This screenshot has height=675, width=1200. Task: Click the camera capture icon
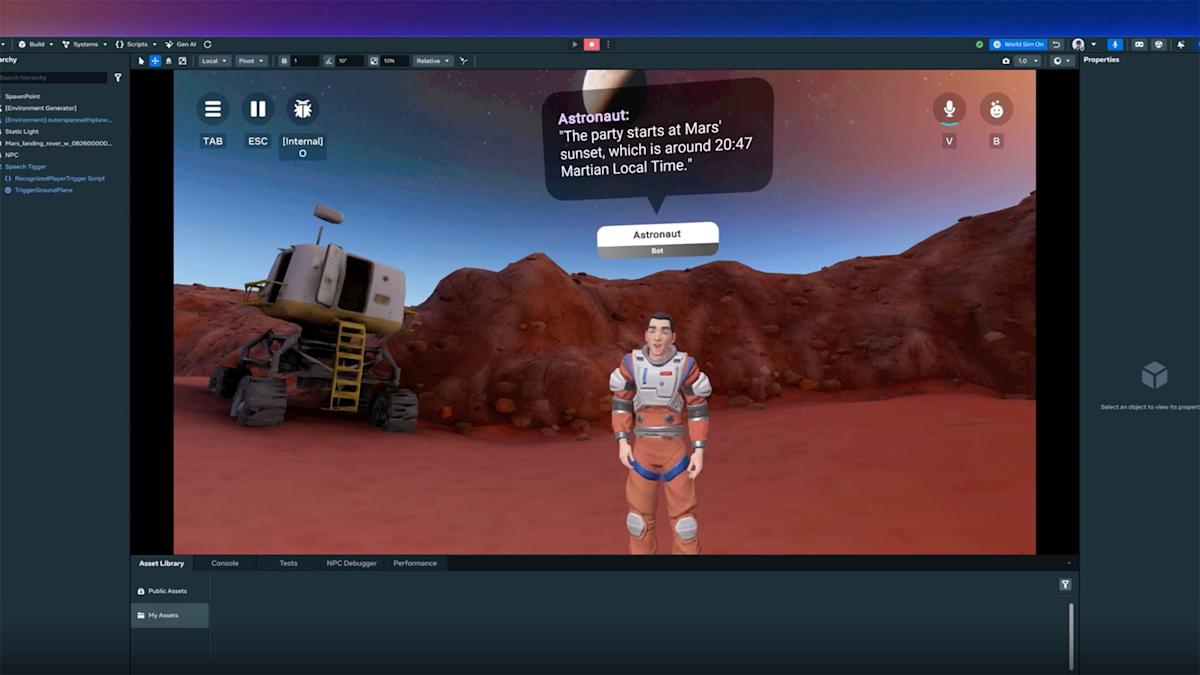coord(1007,60)
